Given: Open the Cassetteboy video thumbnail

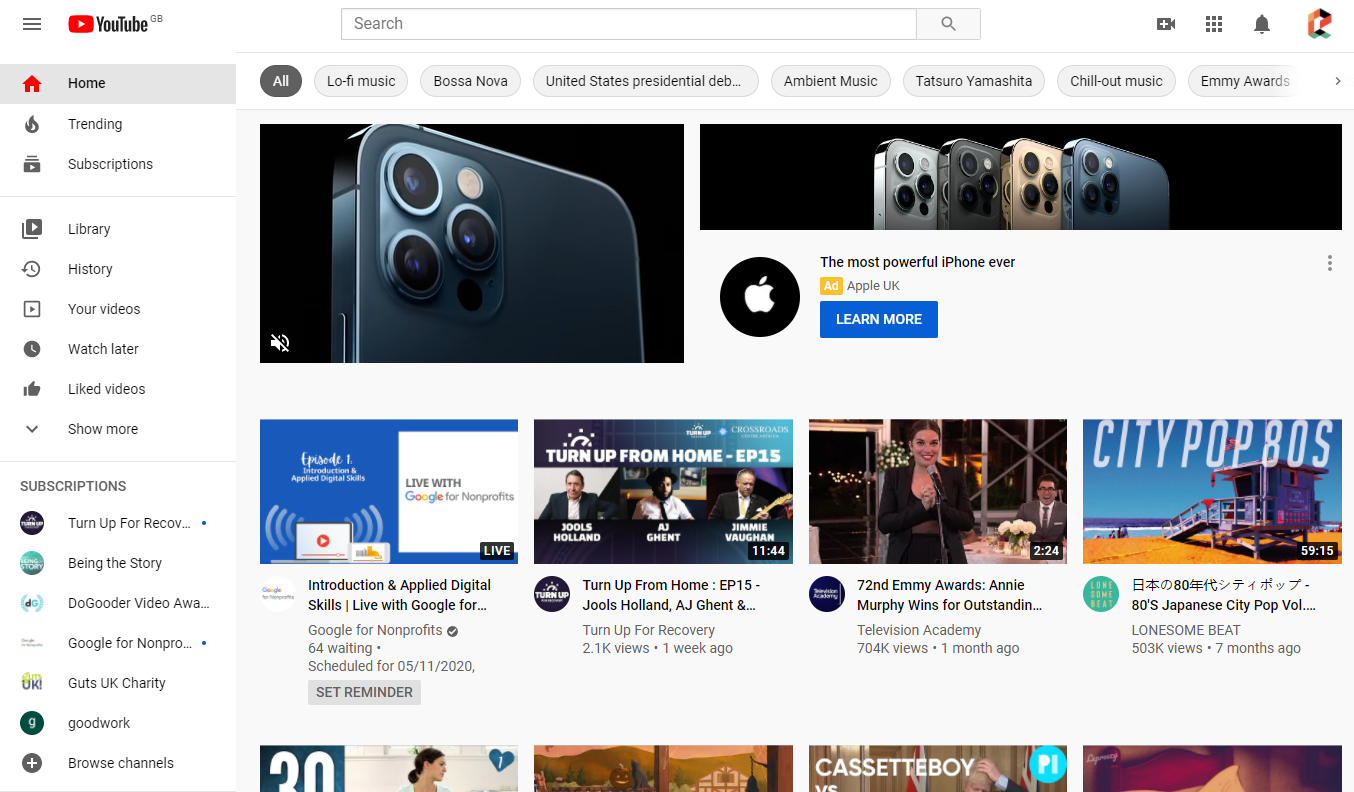Looking at the screenshot, I should (938, 768).
